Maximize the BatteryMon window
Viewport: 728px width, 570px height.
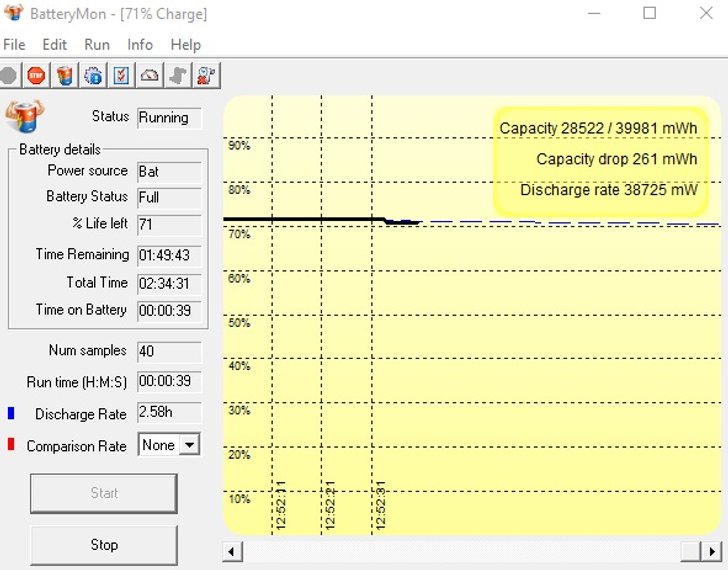[x=650, y=13]
